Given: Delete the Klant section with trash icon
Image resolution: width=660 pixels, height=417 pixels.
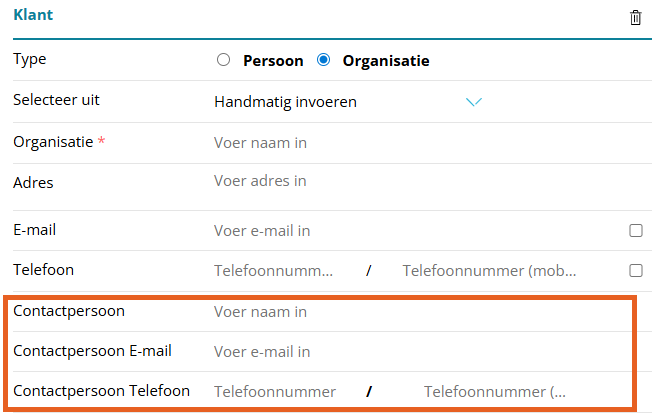Looking at the screenshot, I should 635,18.
